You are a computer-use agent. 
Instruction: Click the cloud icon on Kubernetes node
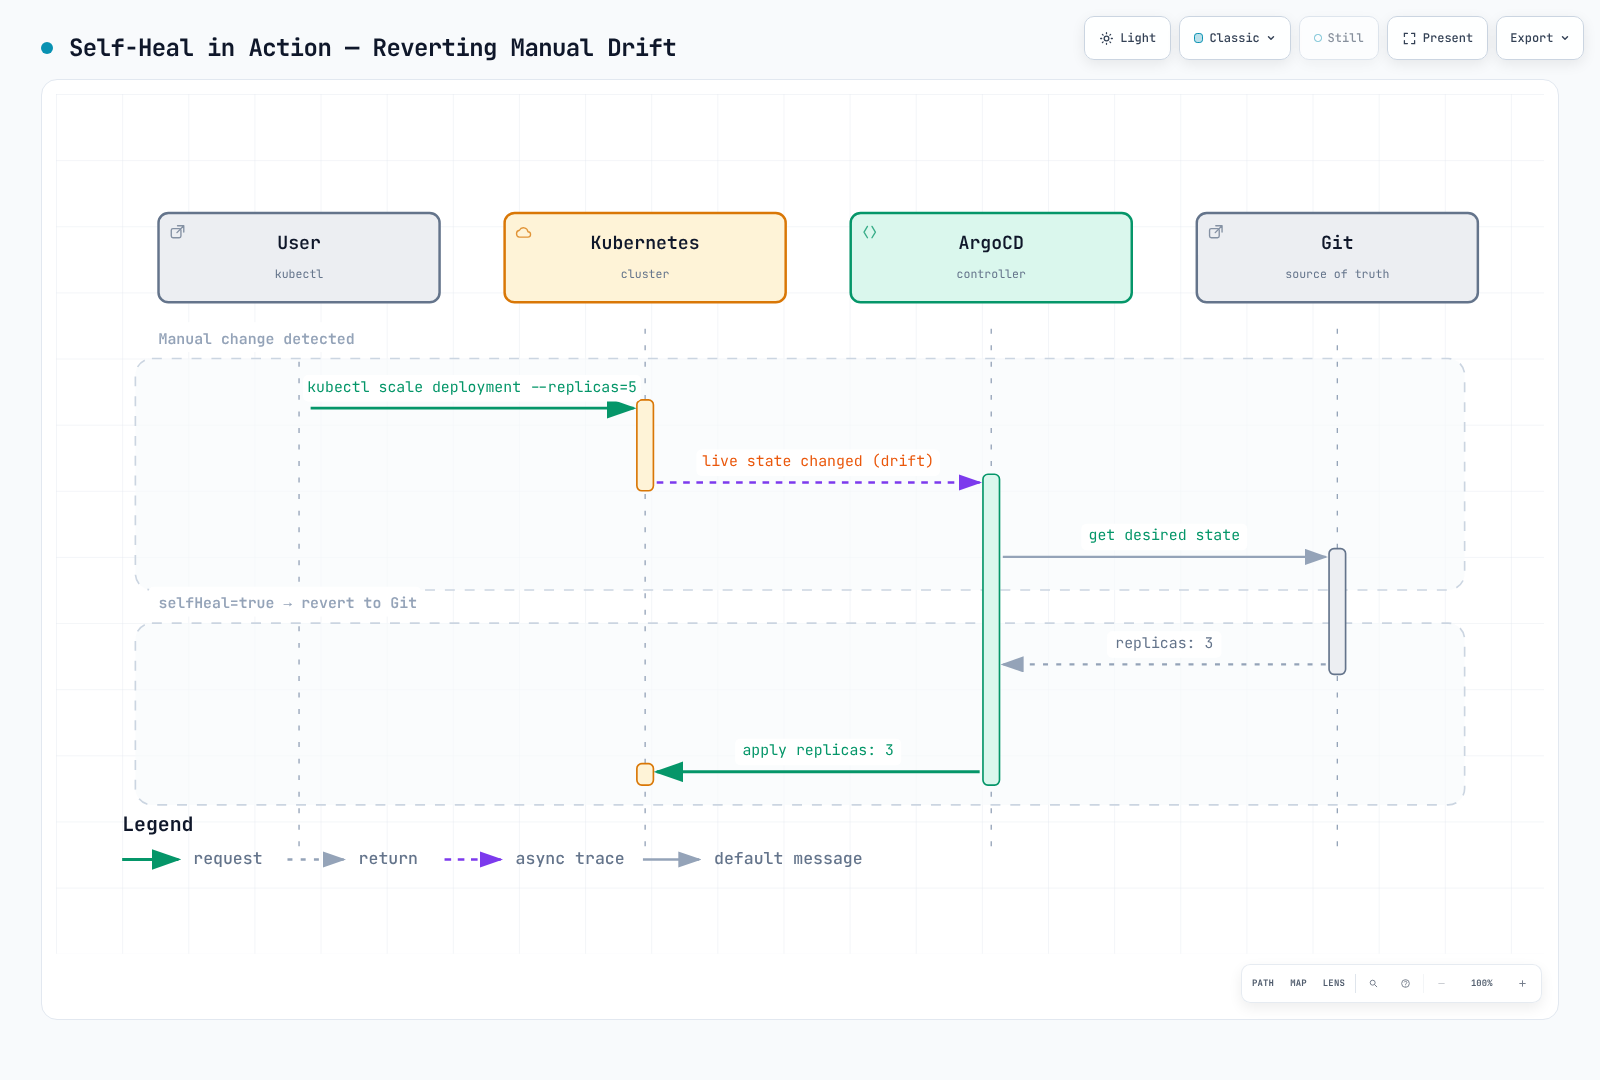coord(523,232)
